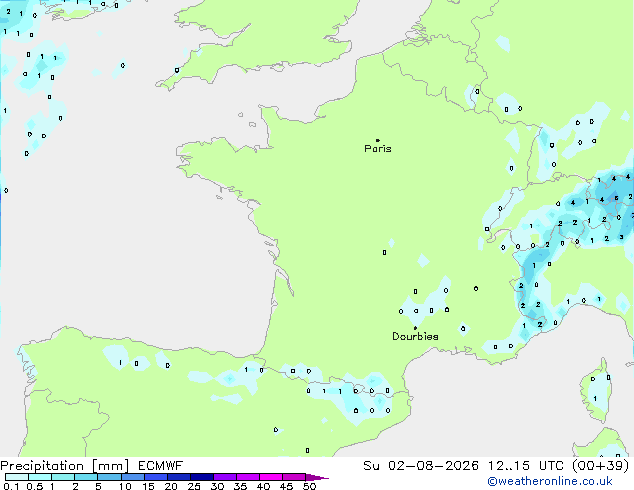Pick the 35–40 mm purple legend swatch
634x490 pixels.
pos(248,477)
